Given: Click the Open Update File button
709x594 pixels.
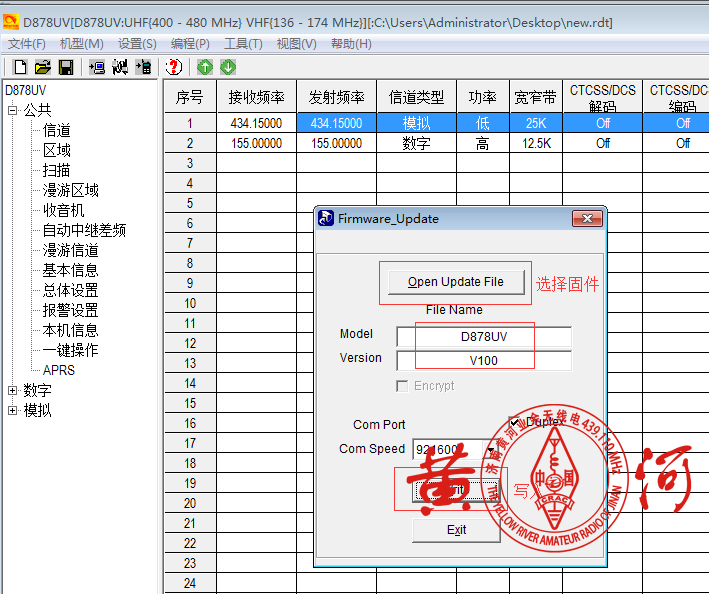Looking at the screenshot, I should pos(456,282).
